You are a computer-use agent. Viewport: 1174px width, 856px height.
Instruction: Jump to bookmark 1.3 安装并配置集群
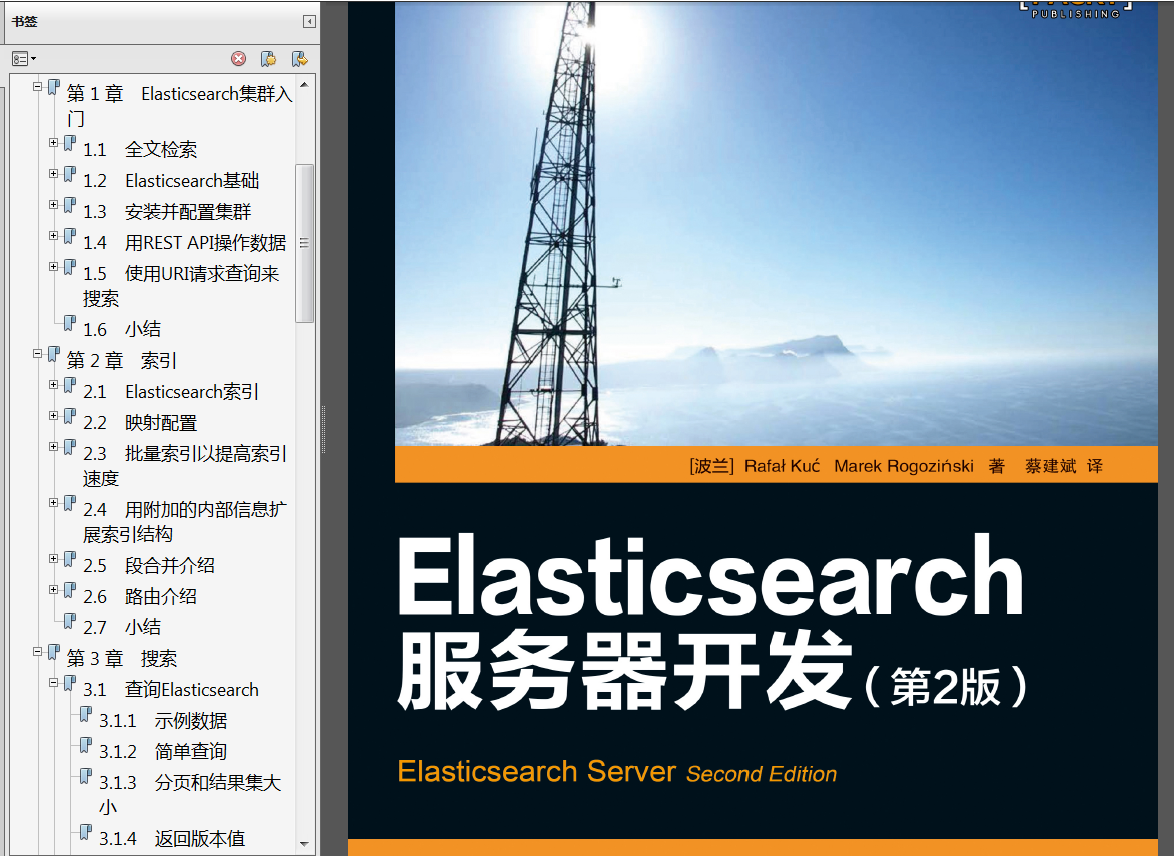(x=167, y=211)
